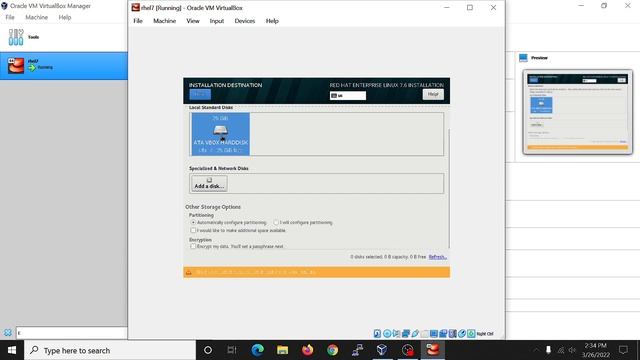This screenshot has height=360, width=640.
Task: Click the hard disk activity status icon
Action: click(377, 333)
